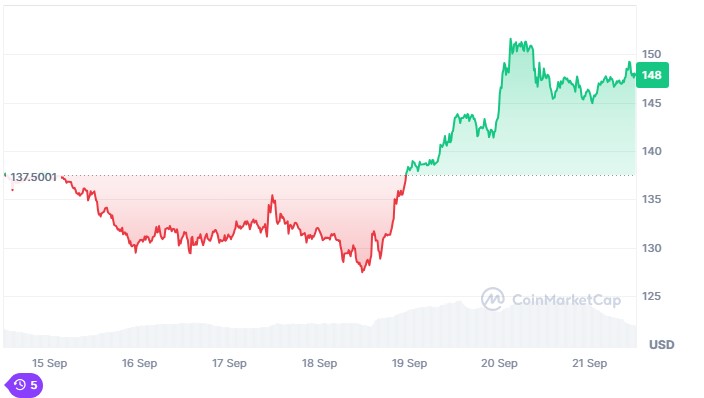
Task: Click the 140 price axis label
Action: [651, 151]
